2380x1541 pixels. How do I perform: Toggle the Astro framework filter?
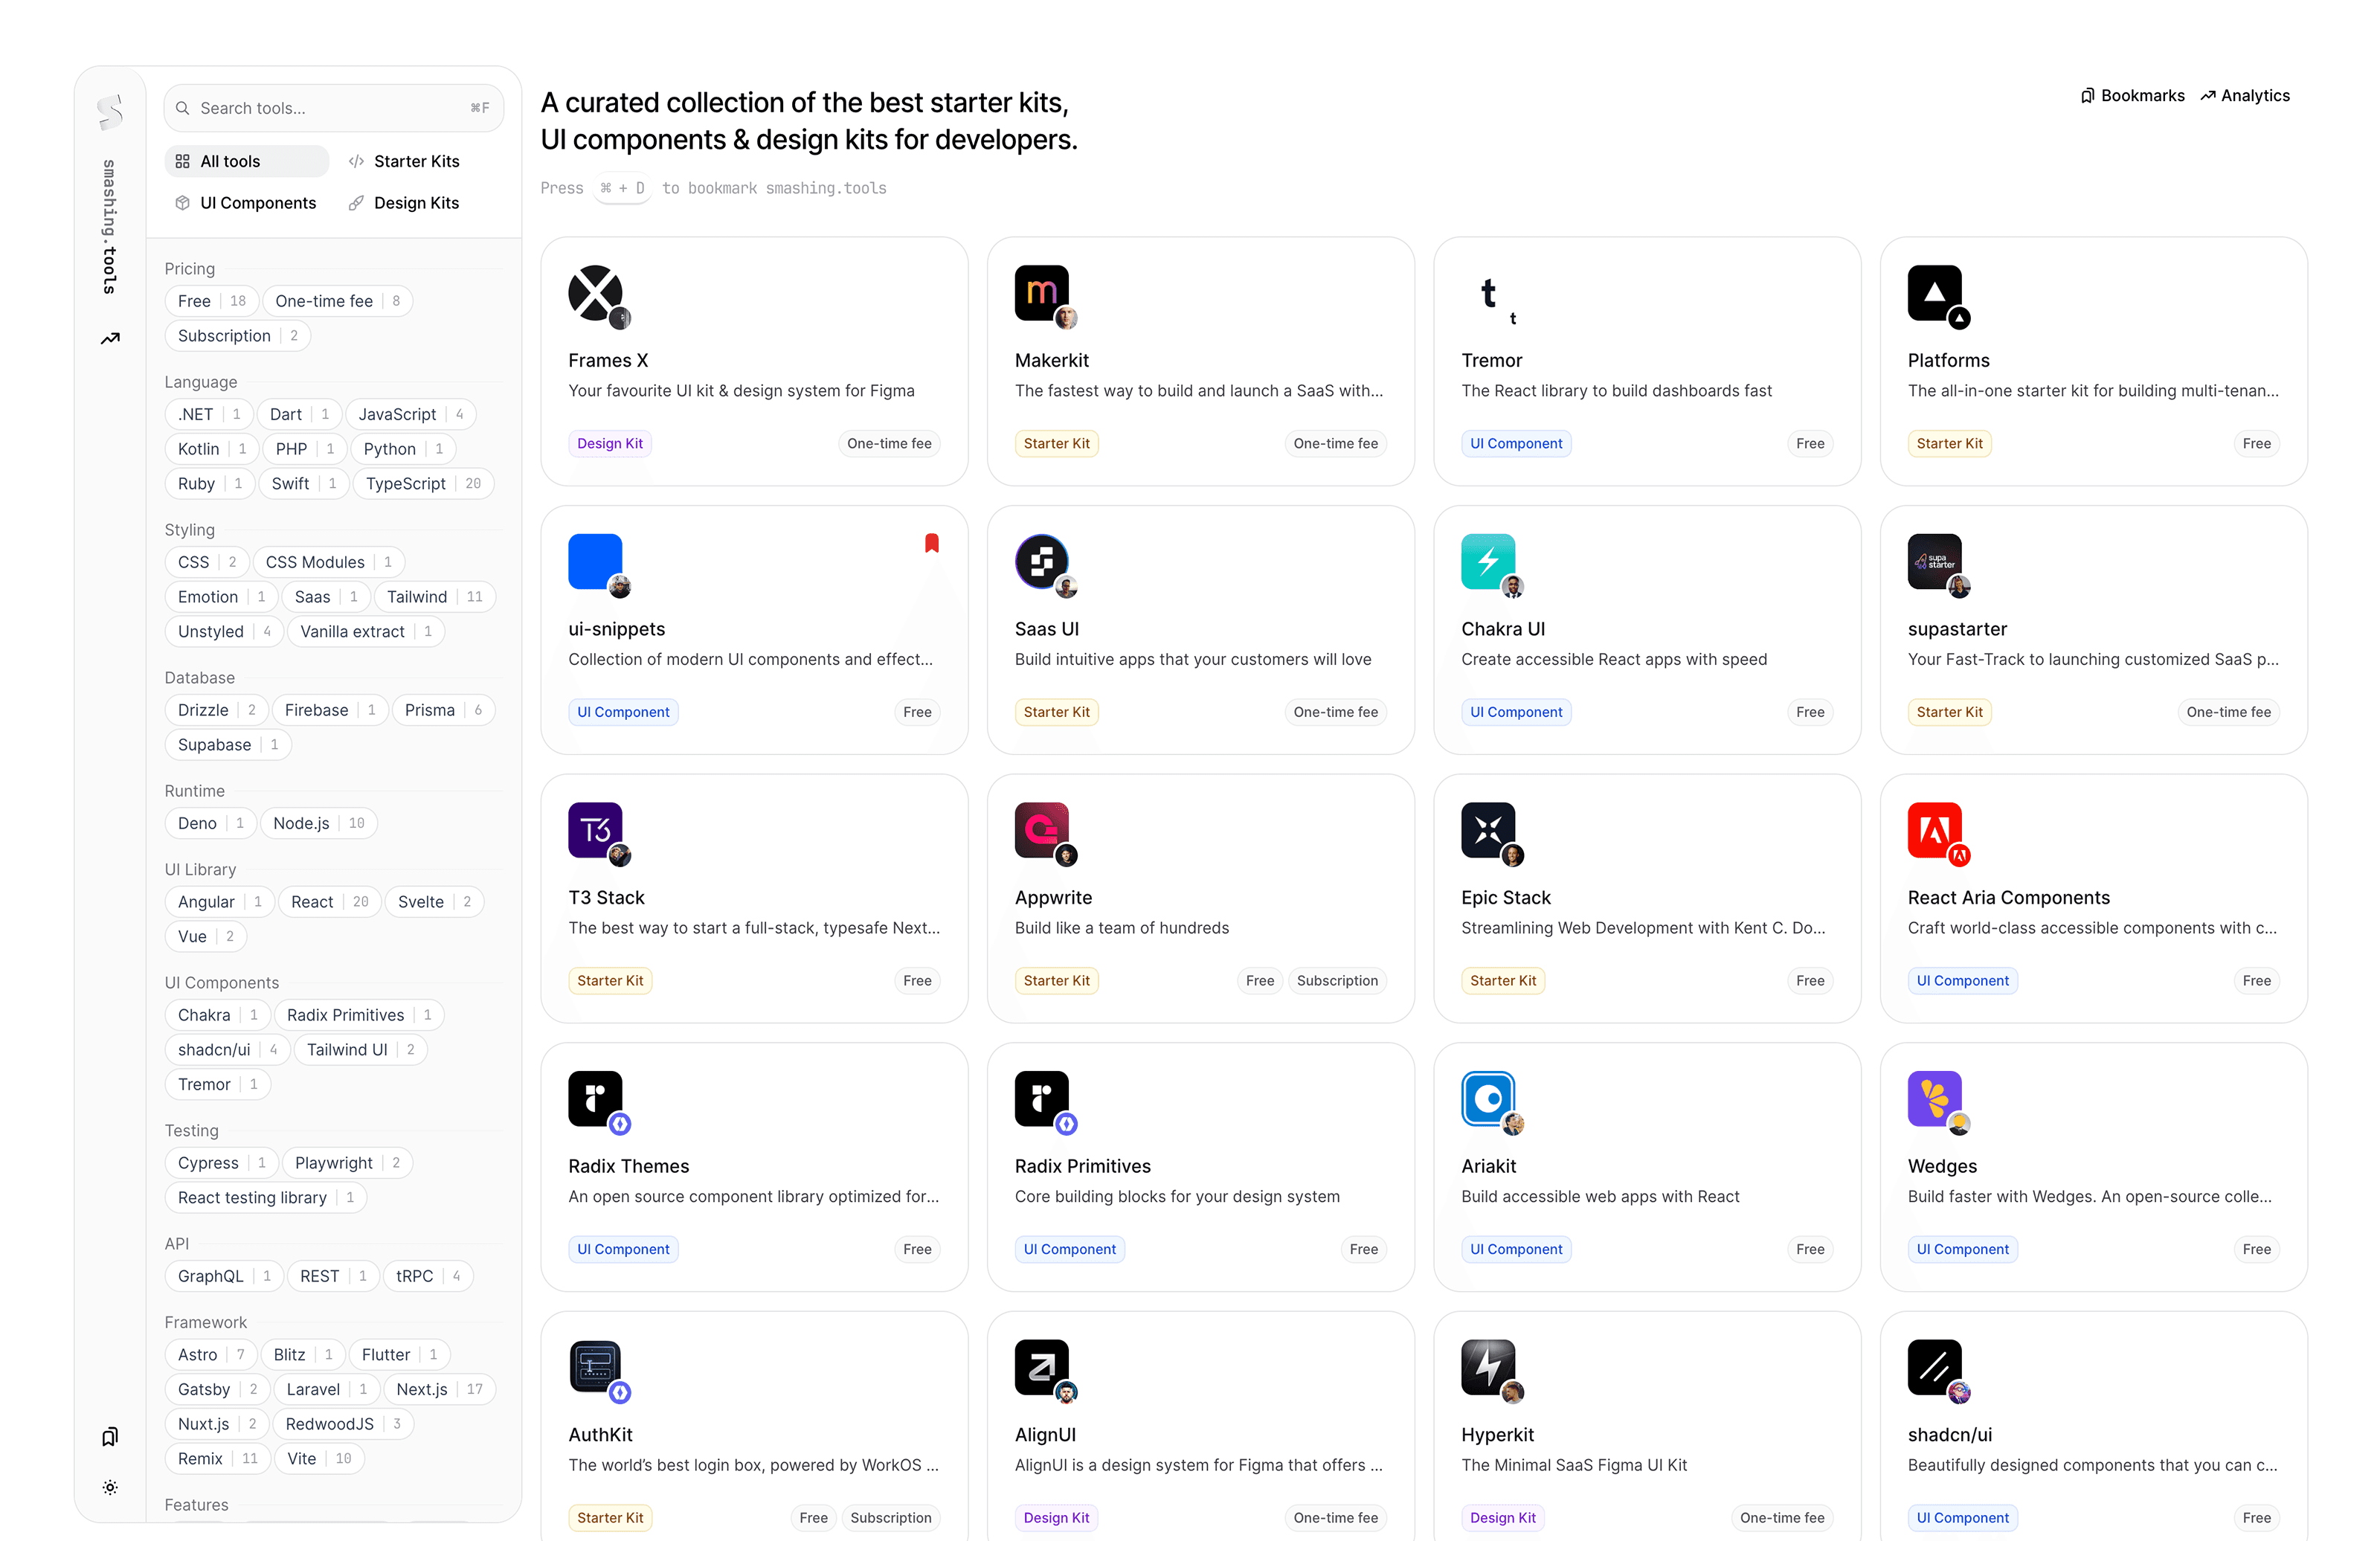tap(210, 1355)
